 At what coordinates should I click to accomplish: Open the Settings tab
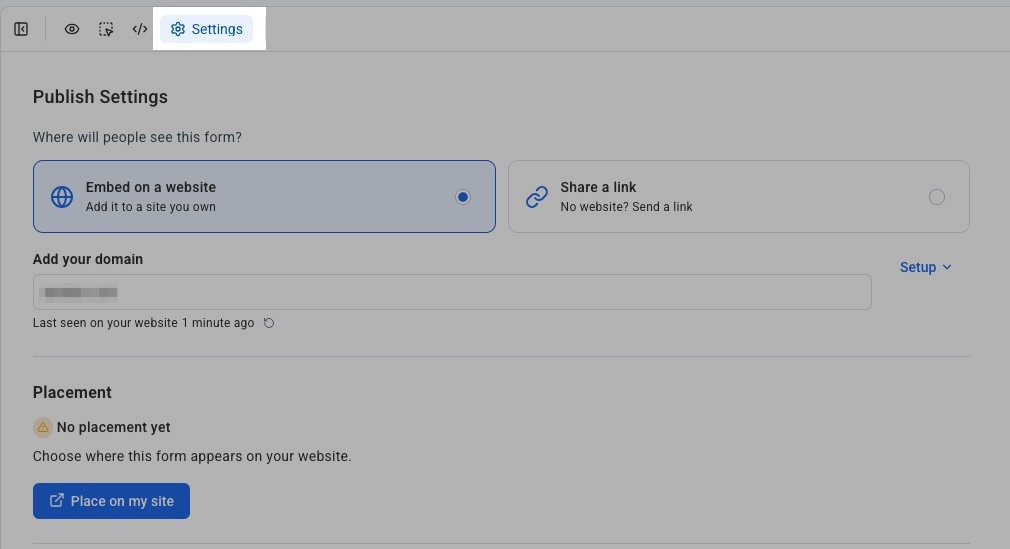207,29
